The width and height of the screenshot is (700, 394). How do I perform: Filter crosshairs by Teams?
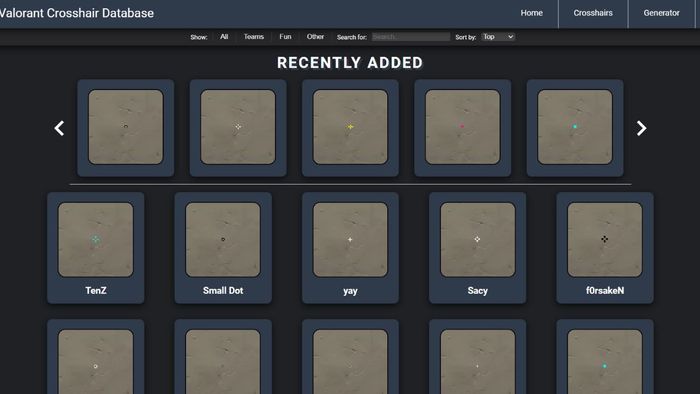(254, 37)
